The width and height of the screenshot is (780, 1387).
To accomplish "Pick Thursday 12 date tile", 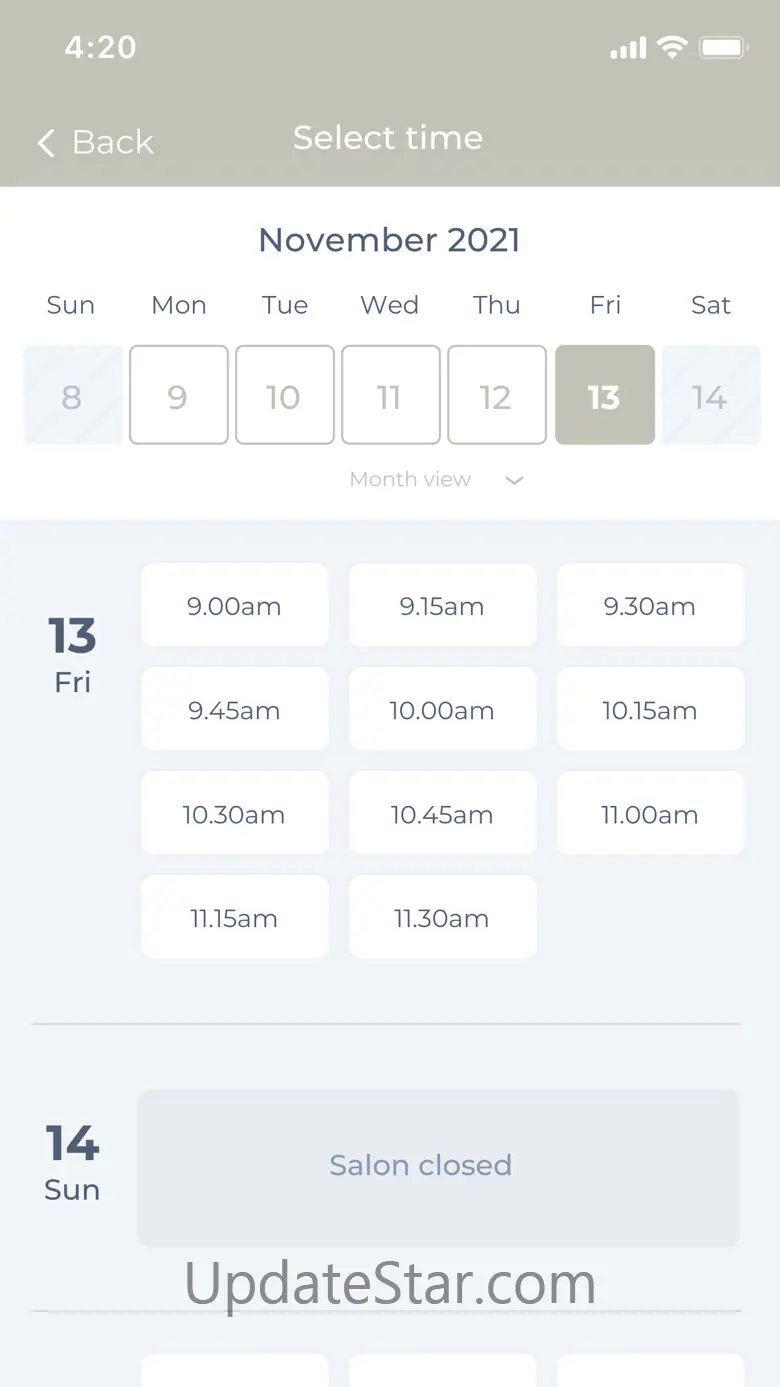I will point(496,395).
